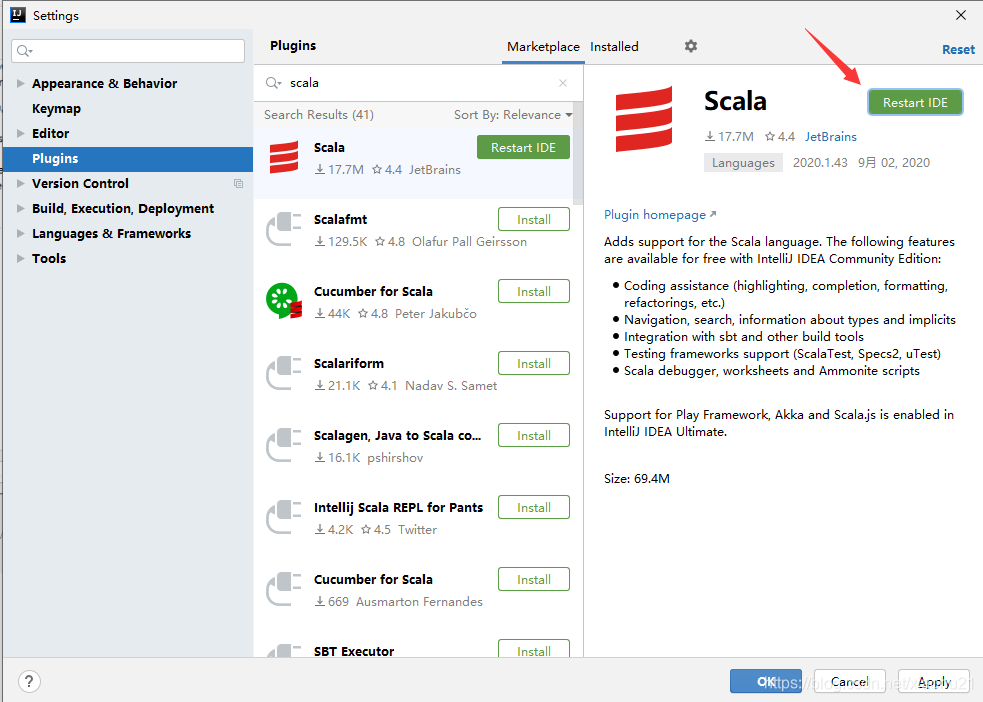This screenshot has height=702, width=983.
Task: Select the Scalagen, Java to Scala plugin name
Action: (397, 436)
